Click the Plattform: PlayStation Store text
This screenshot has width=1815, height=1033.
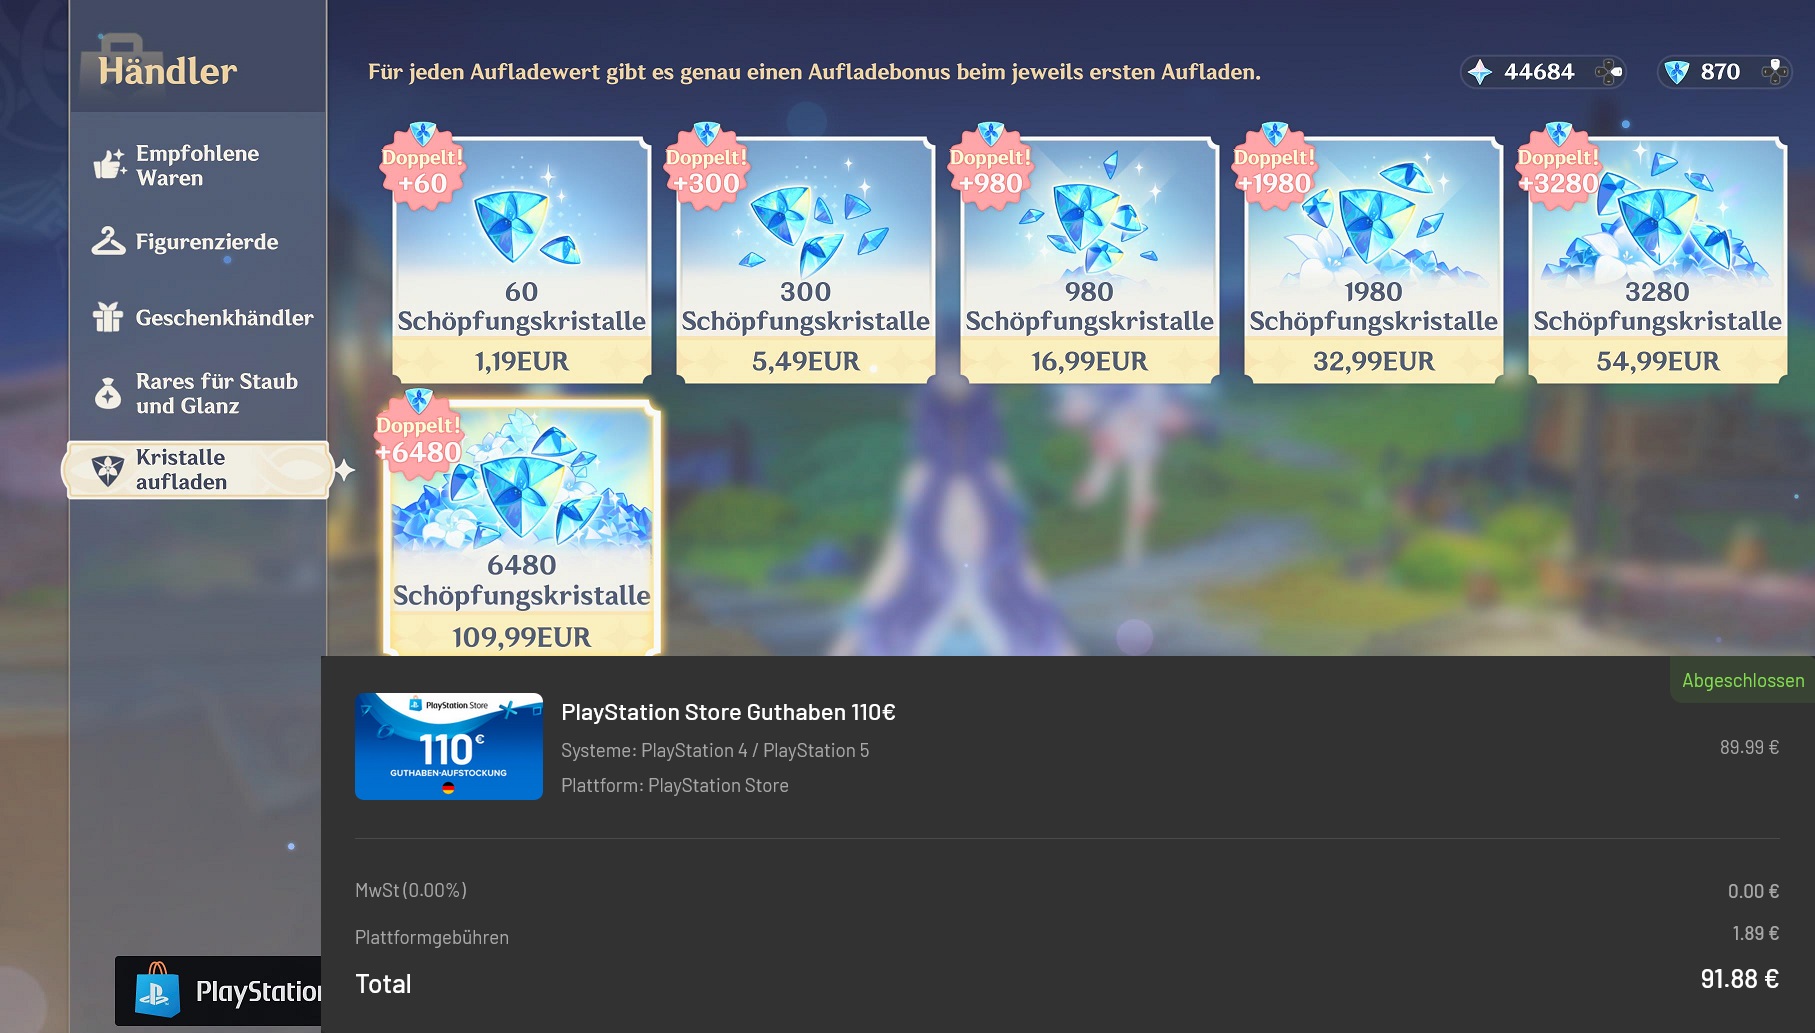pos(675,785)
